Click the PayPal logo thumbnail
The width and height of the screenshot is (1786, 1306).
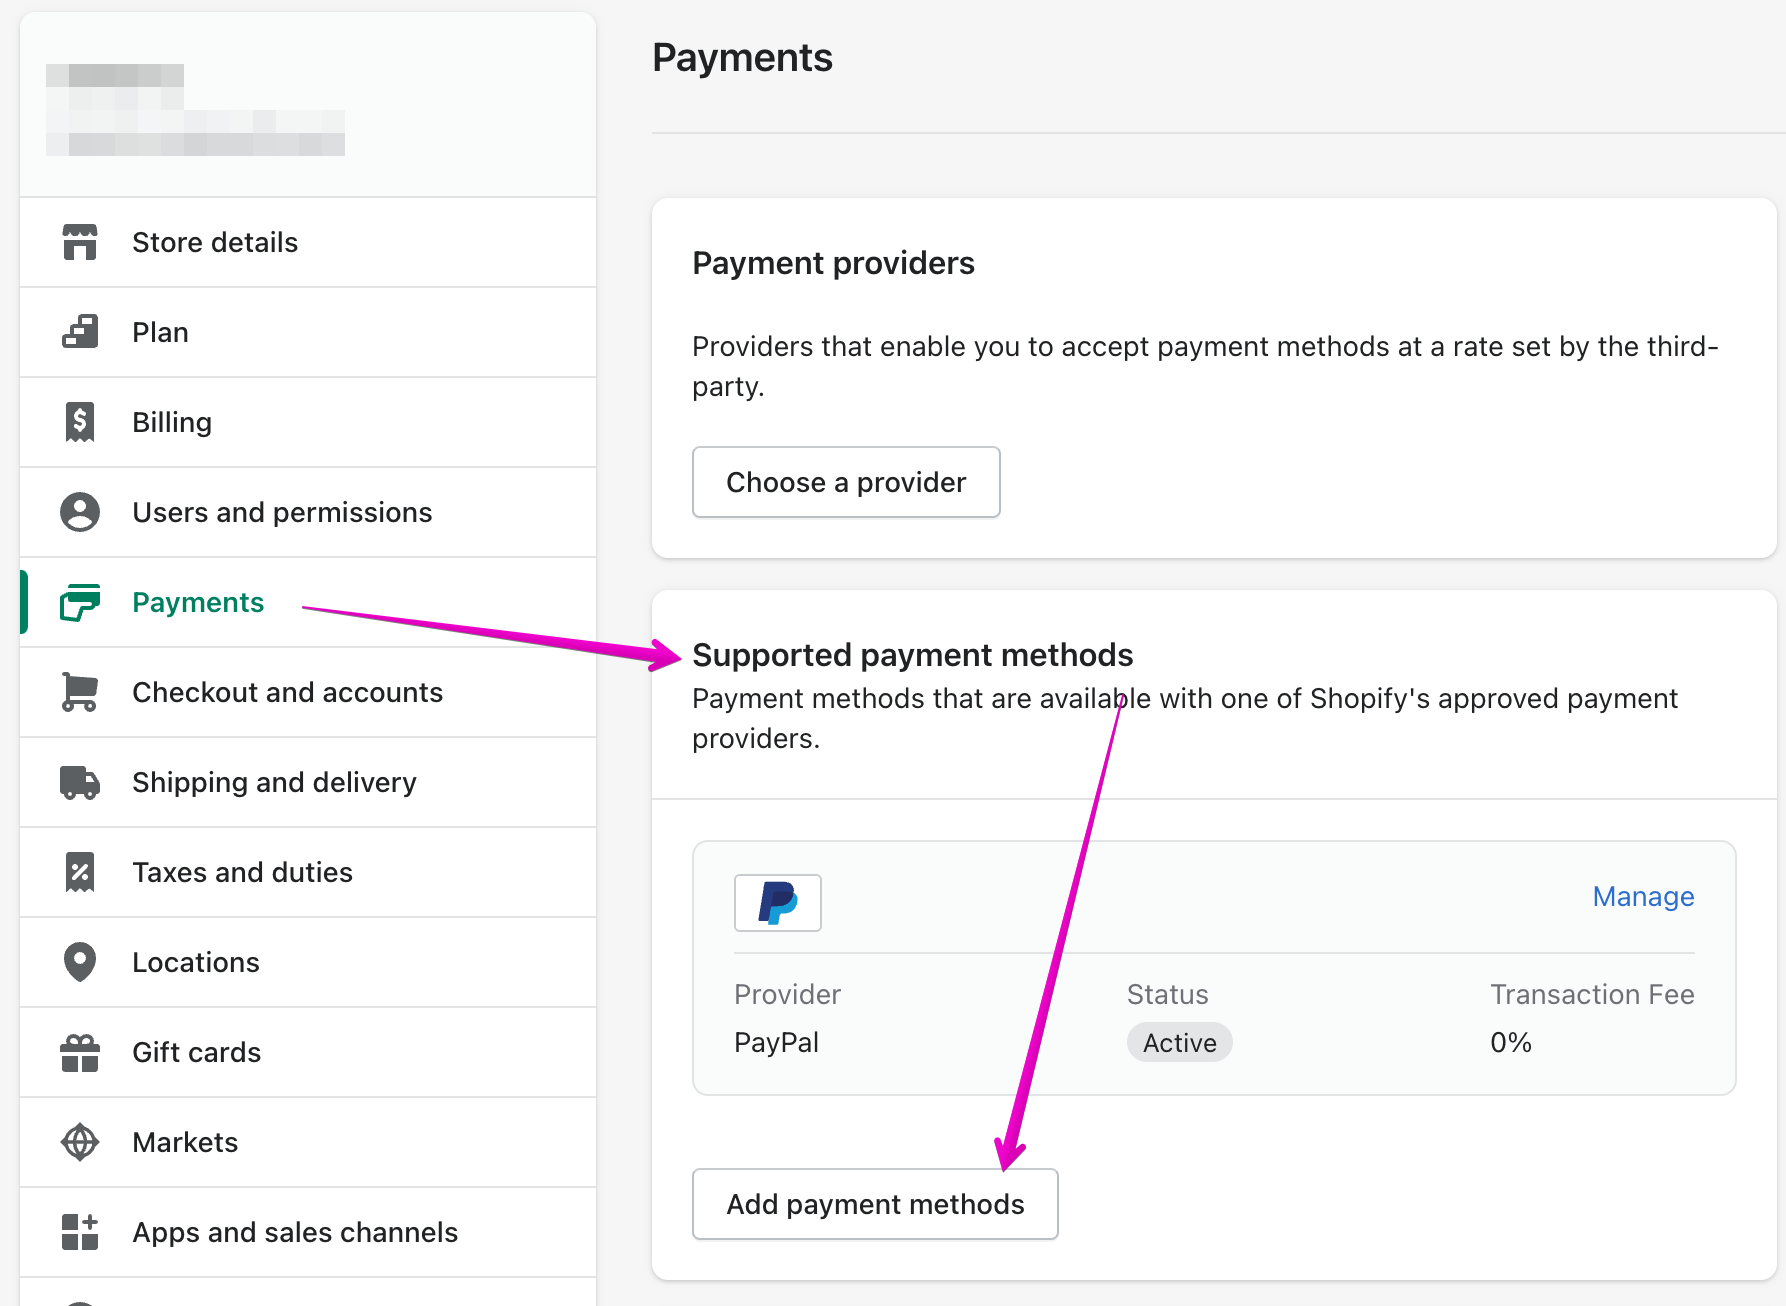(x=777, y=903)
